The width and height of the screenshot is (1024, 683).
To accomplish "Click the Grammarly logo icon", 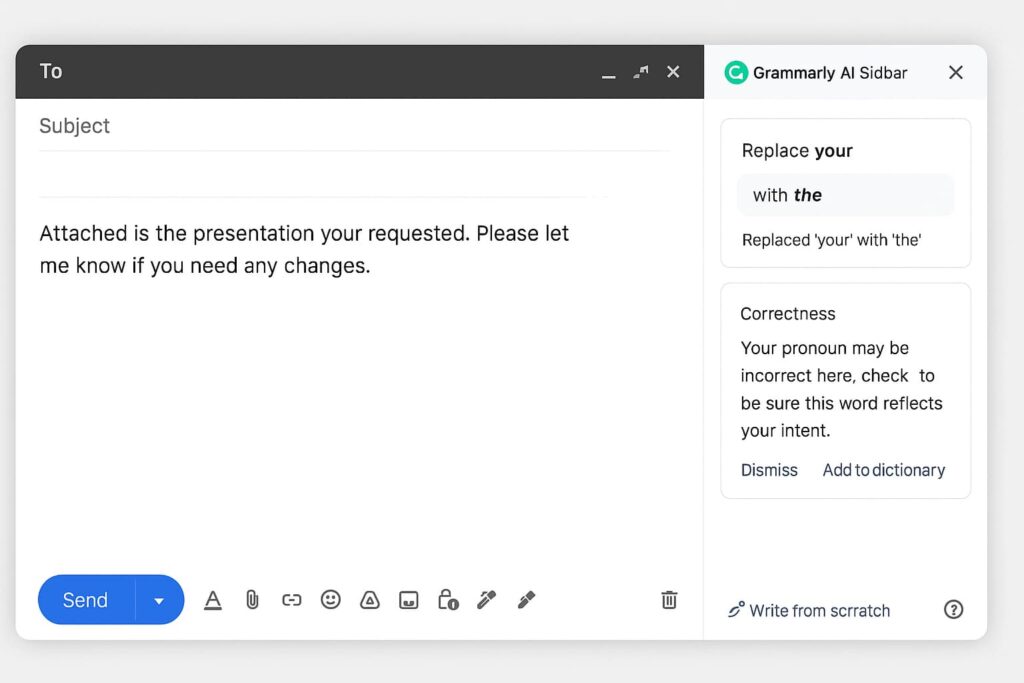I will point(736,72).
